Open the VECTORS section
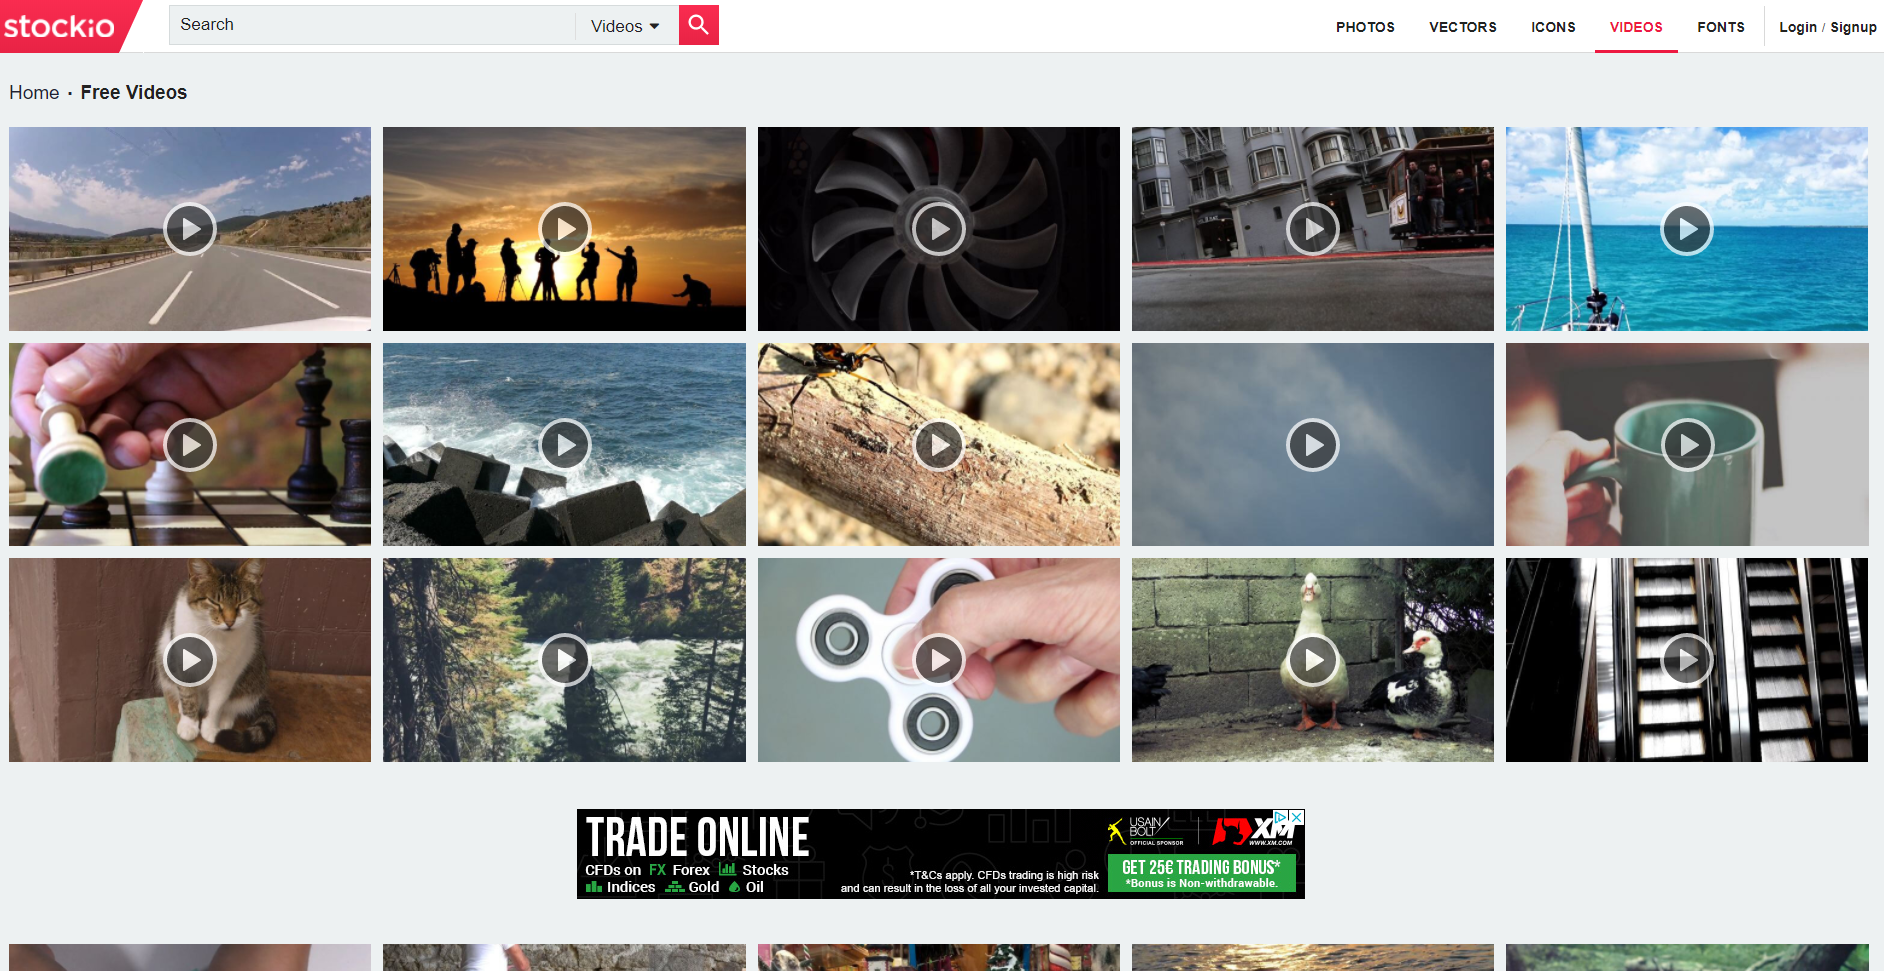Image resolution: width=1884 pixels, height=971 pixels. pos(1462,27)
